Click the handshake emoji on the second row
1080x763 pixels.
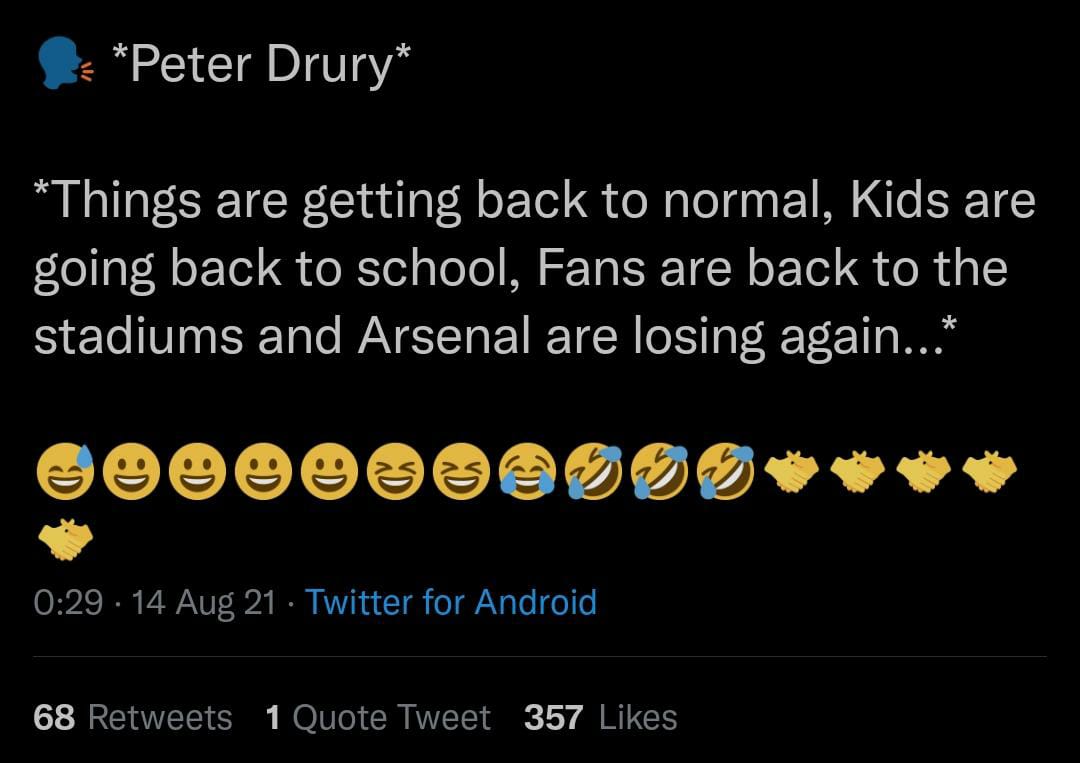pos(65,539)
